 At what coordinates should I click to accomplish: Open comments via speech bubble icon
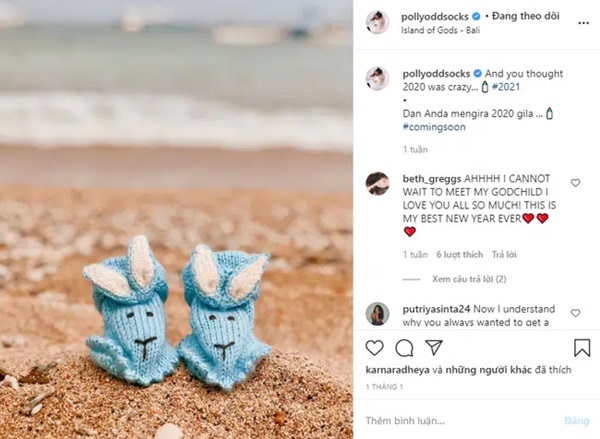click(x=404, y=348)
